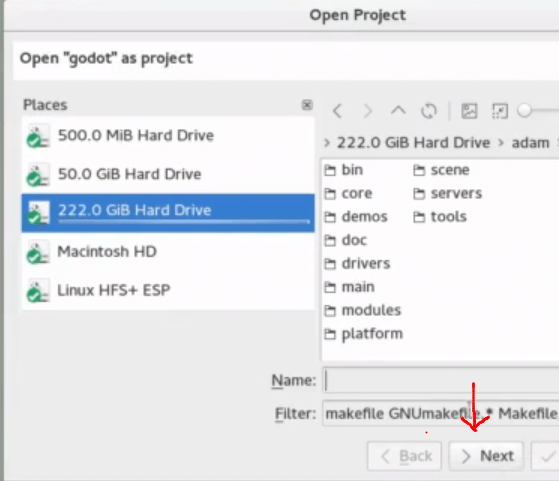Open the Filter combo box
This screenshot has height=481, width=559.
point(441,414)
